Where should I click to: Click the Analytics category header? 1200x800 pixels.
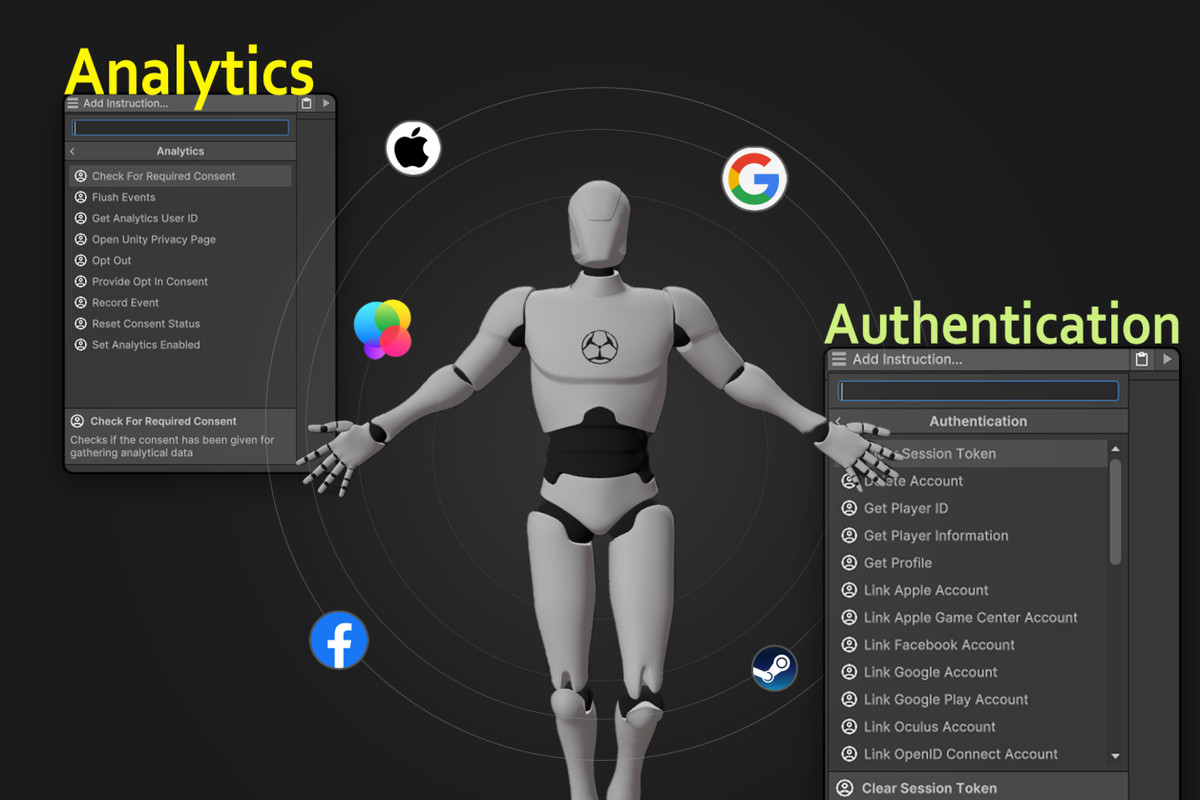[181, 151]
